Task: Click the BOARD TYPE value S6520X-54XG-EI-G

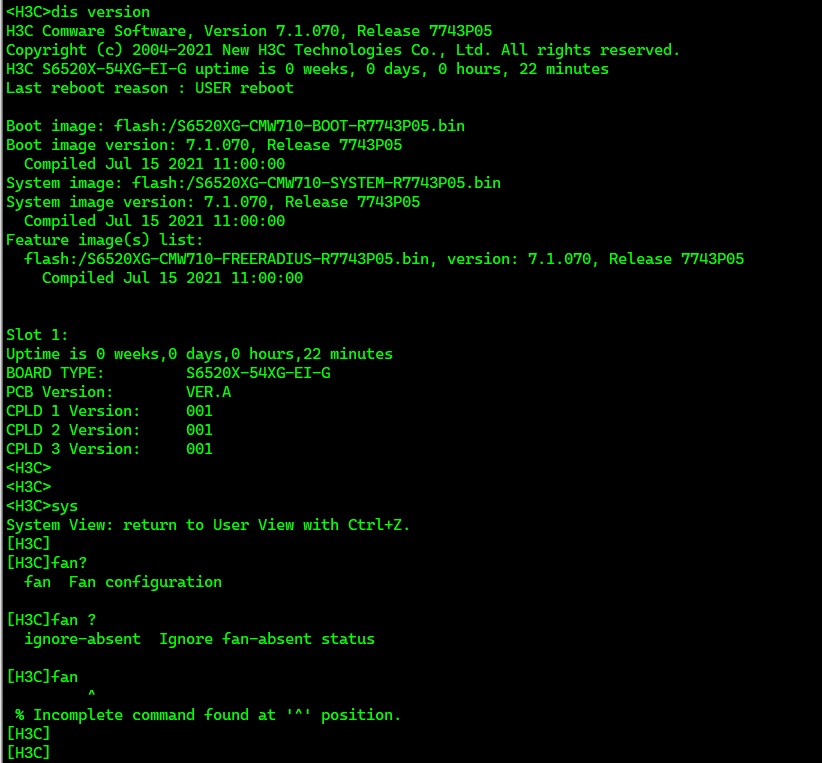Action: [257, 373]
